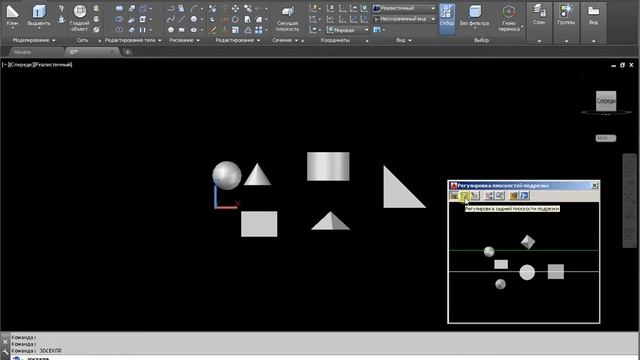Viewport: 640px width, 360px height.
Task: Select the Клин wedge solid tool
Action: click(12, 16)
